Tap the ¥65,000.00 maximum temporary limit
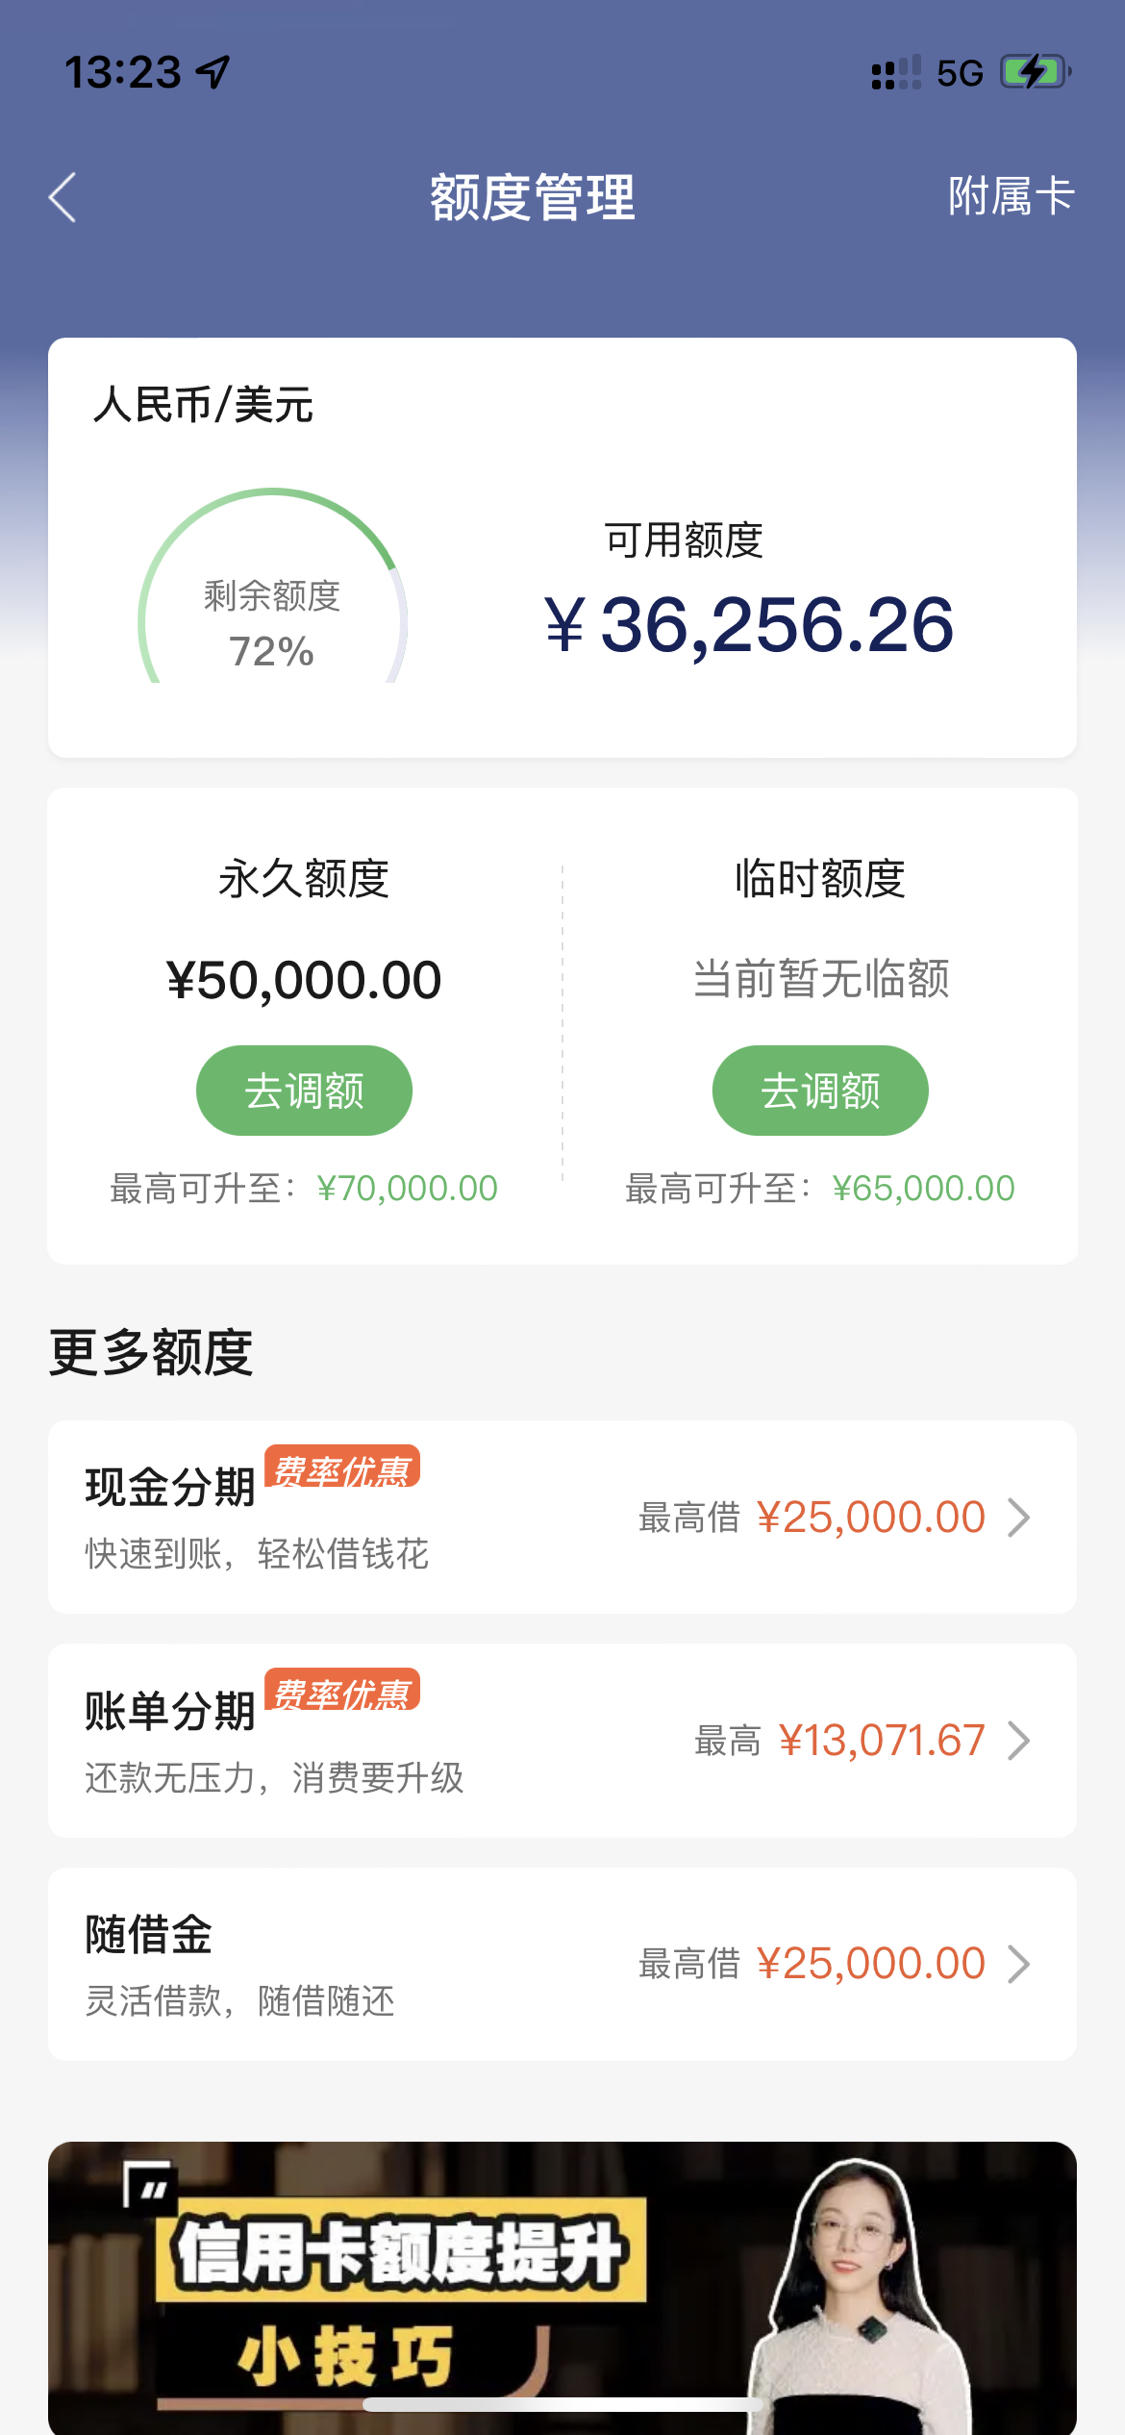 point(923,1188)
